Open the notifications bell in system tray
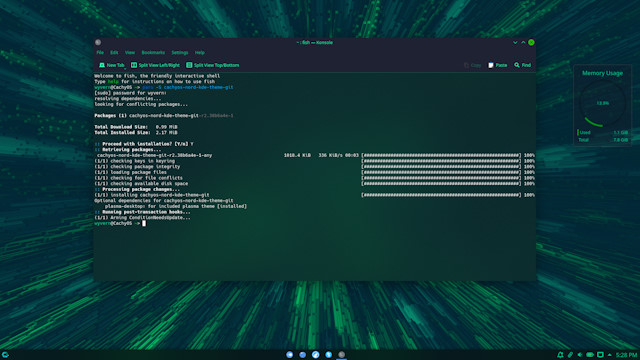This screenshot has height=360, width=640. pos(560,355)
